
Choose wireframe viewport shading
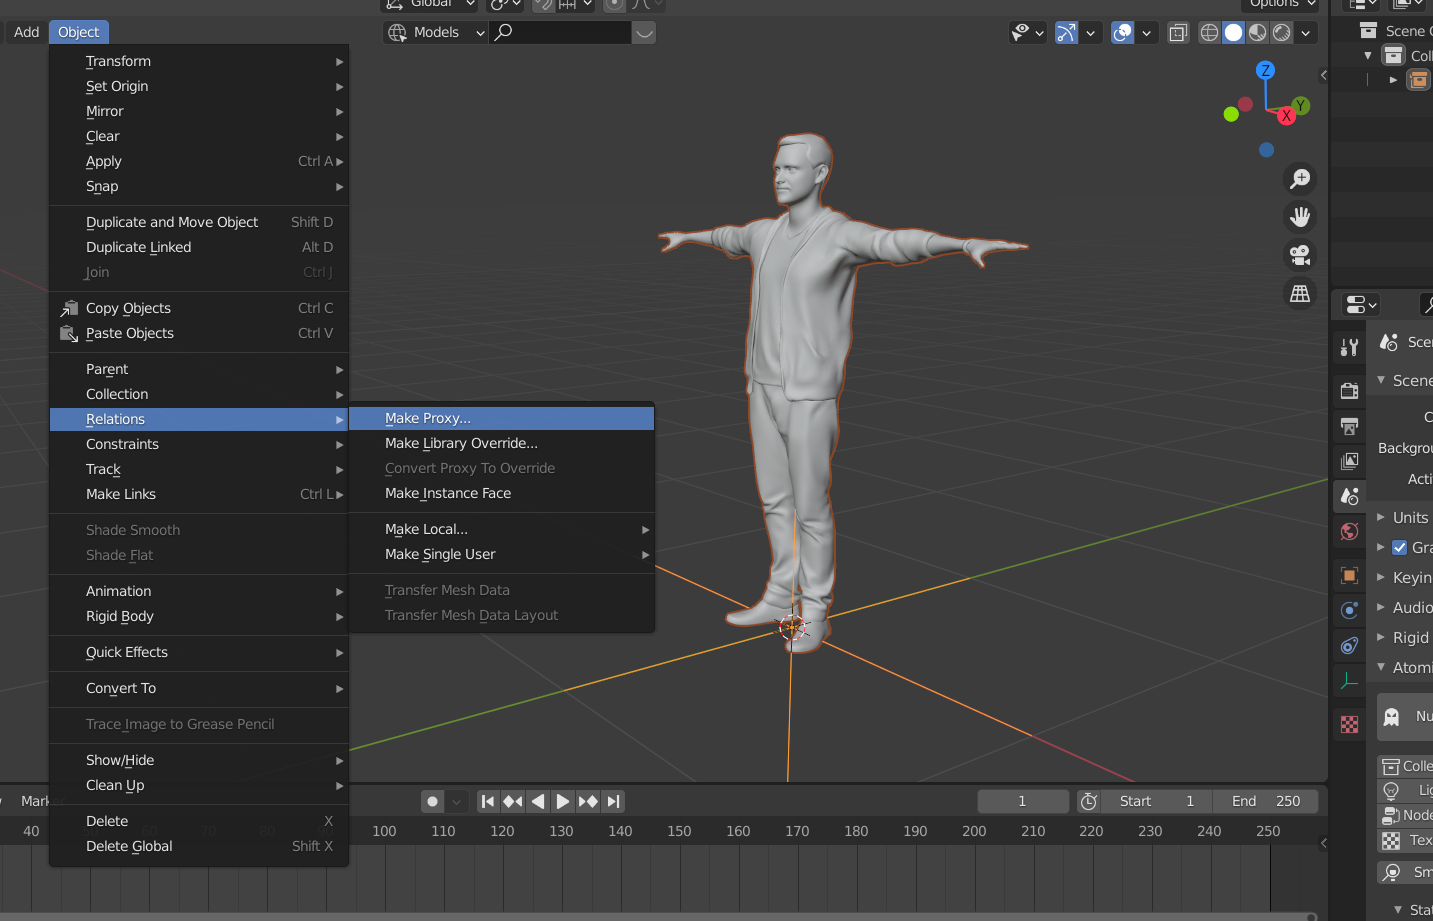pyautogui.click(x=1209, y=33)
